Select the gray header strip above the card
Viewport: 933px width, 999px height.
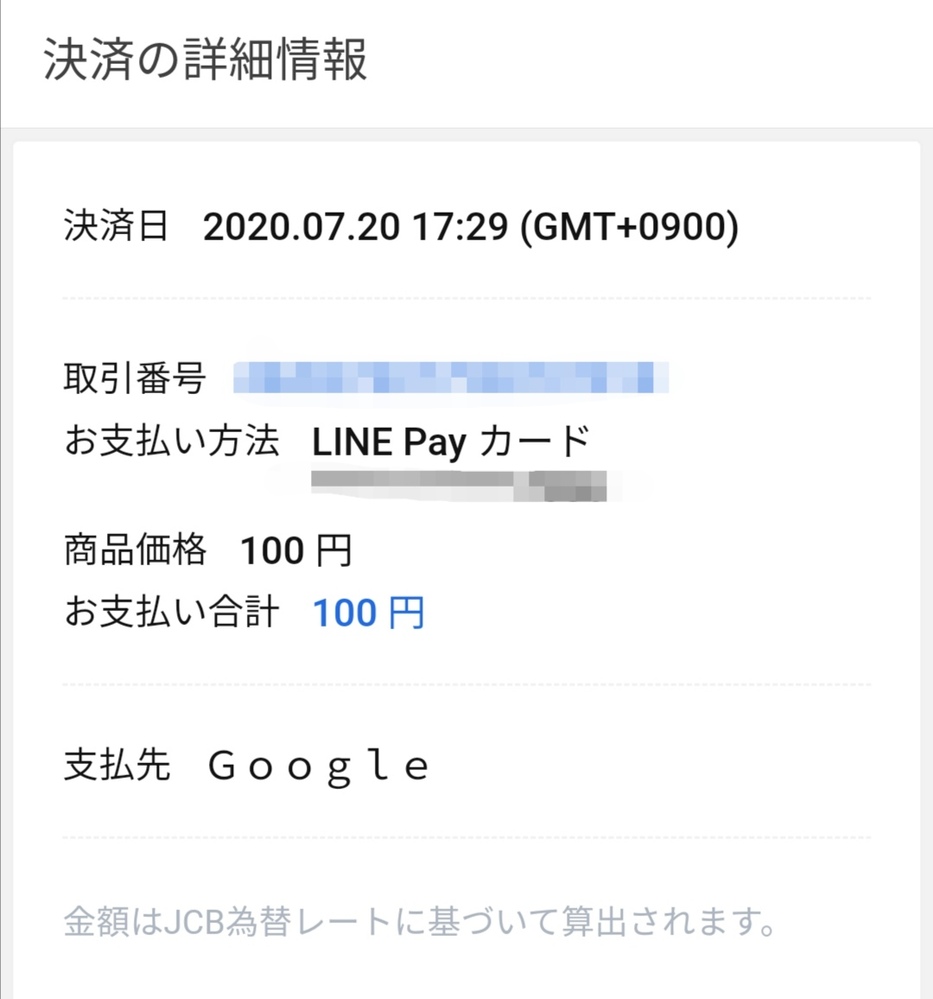coord(466,134)
